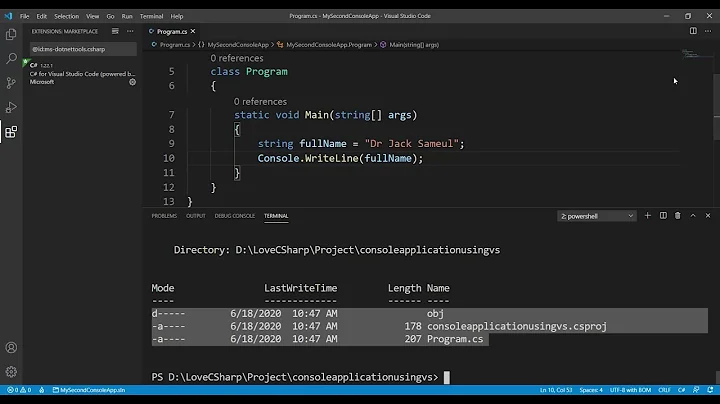Viewport: 720px width, 404px height.
Task: Open the Help menu
Action: pyautogui.click(x=177, y=16)
